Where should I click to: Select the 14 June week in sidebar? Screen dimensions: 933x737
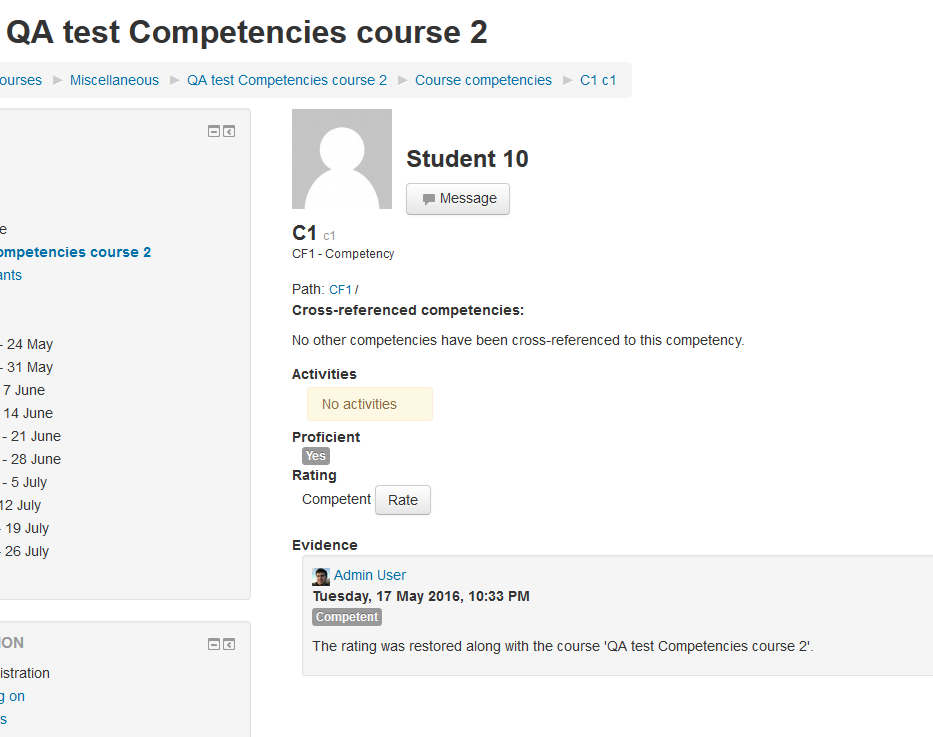pyautogui.click(x=27, y=413)
